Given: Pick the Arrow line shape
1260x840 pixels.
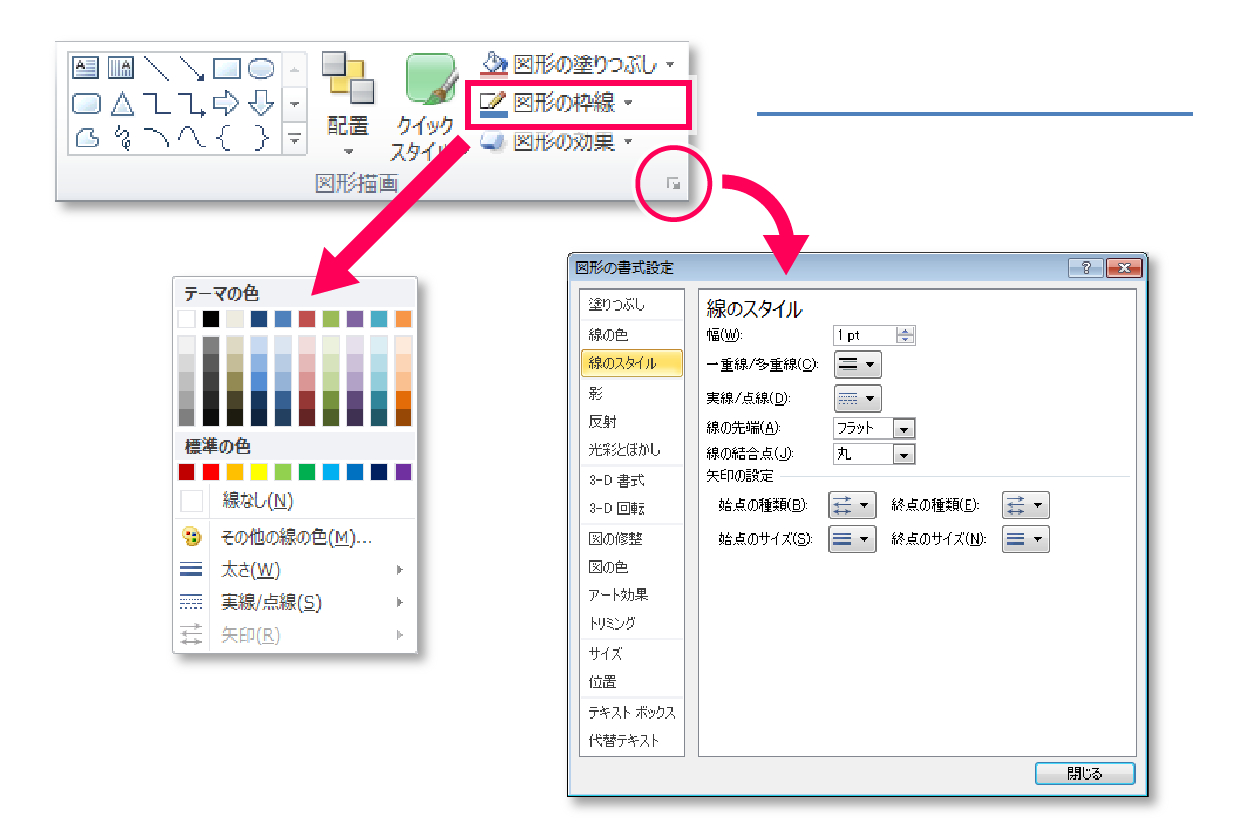Looking at the screenshot, I should click(191, 68).
